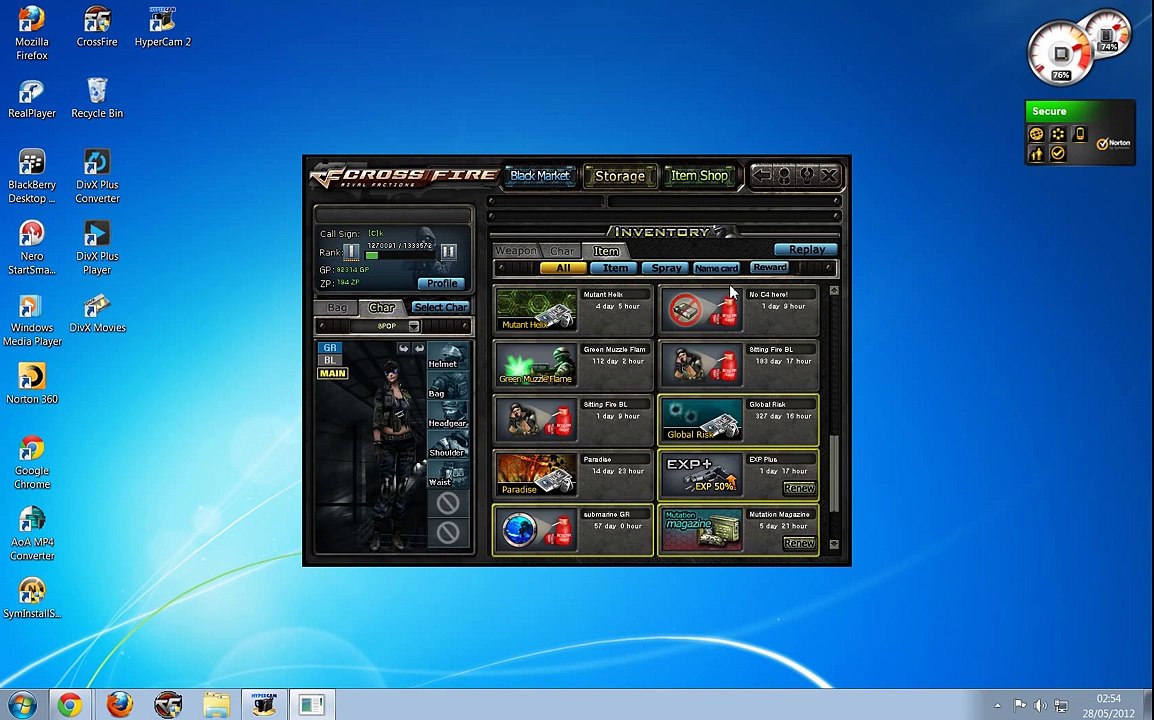The image size is (1154, 720).
Task: Click the Profile button
Action: pyautogui.click(x=442, y=283)
